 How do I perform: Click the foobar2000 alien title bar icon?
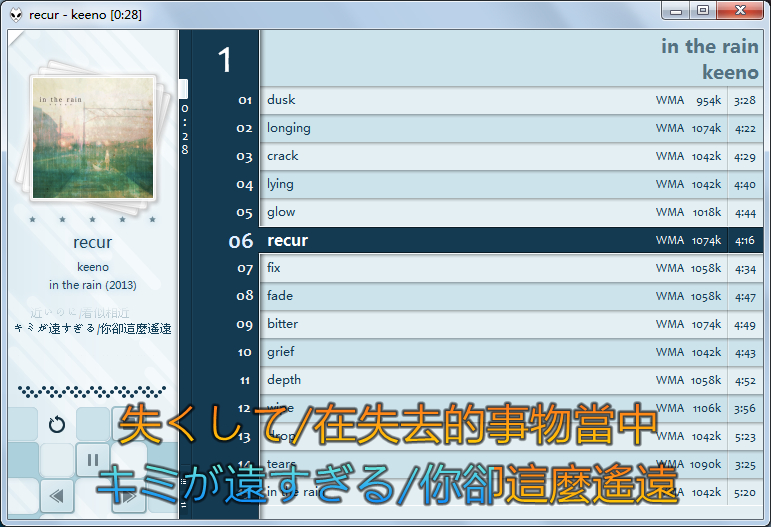[16, 15]
